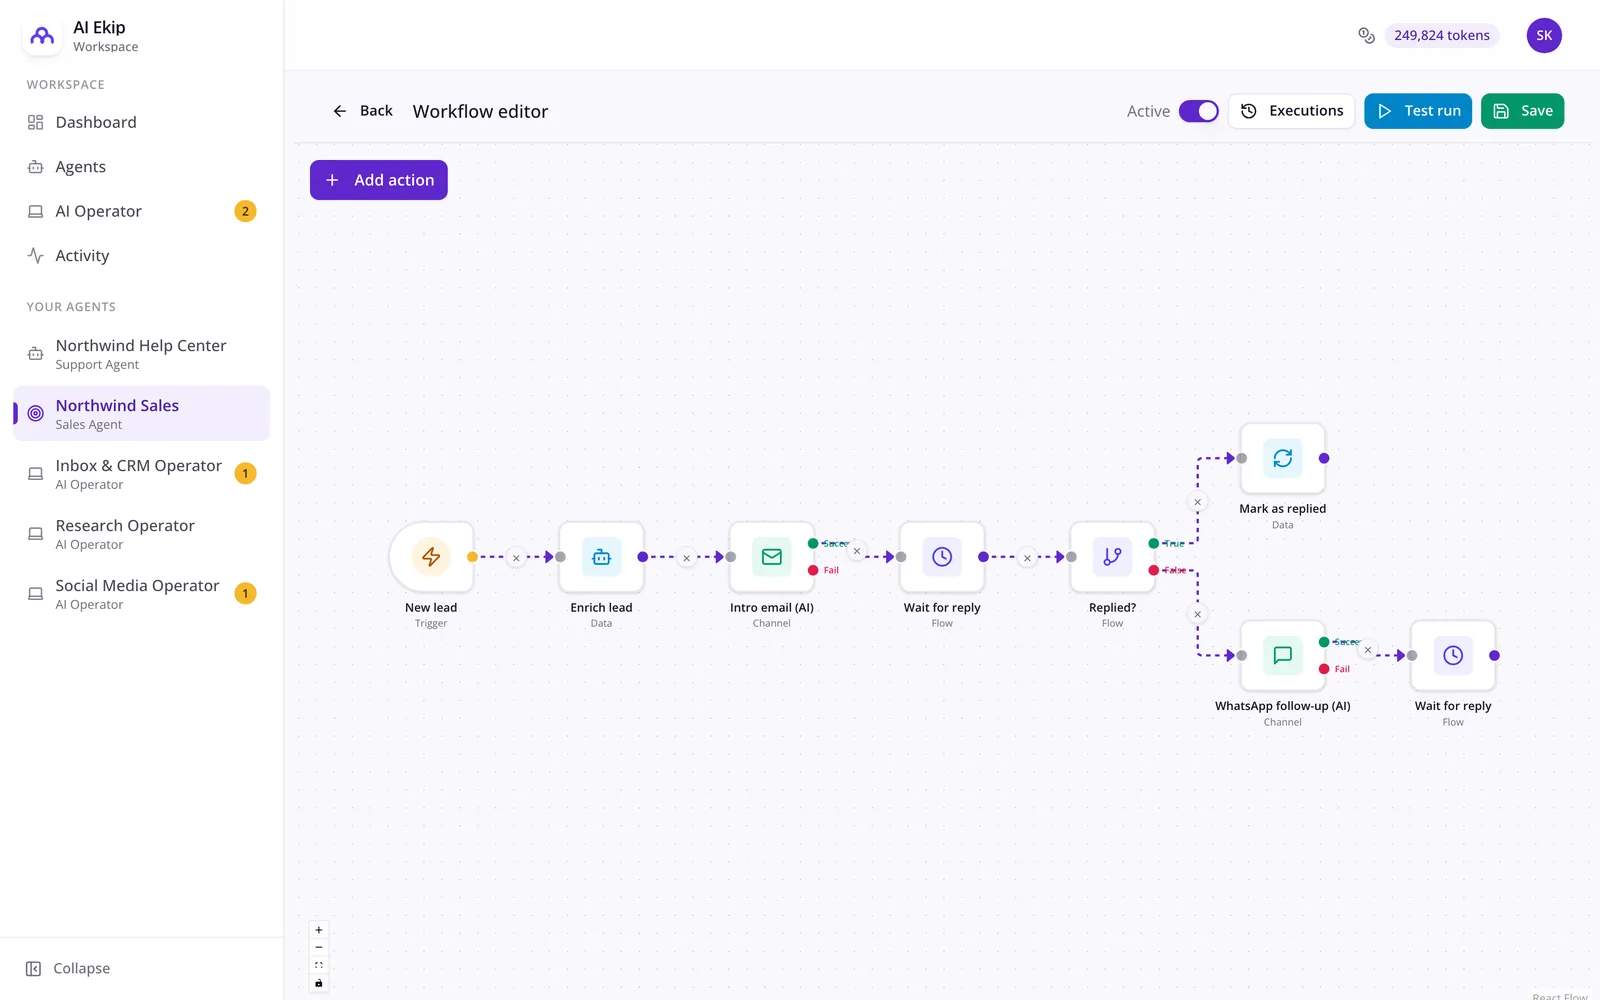Viewport: 1600px width, 1000px height.
Task: Open the WhatsApp follow-up (AI) node
Action: point(1283,656)
